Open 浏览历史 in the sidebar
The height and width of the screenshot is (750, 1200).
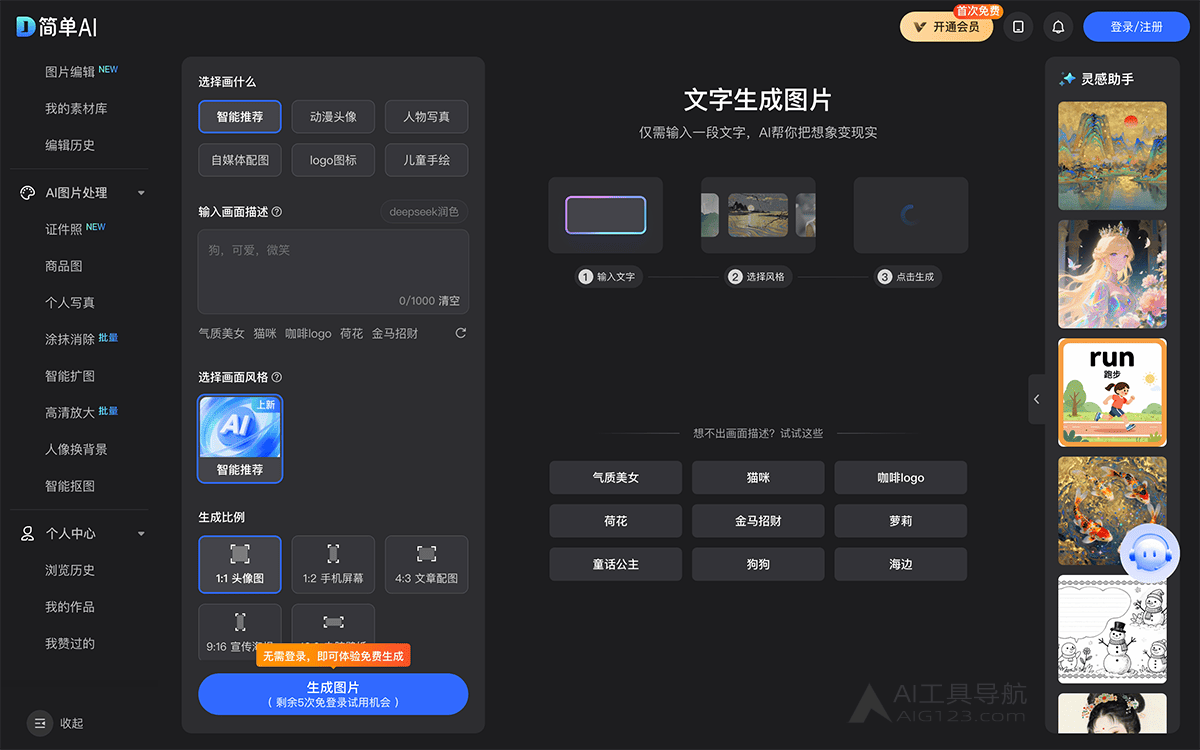pyautogui.click(x=70, y=570)
